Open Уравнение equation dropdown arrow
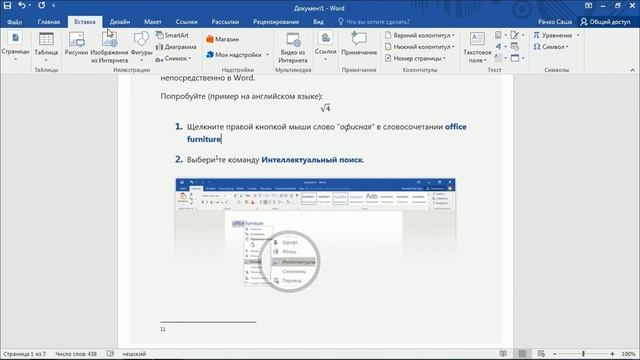The width and height of the screenshot is (640, 360). click(578, 36)
